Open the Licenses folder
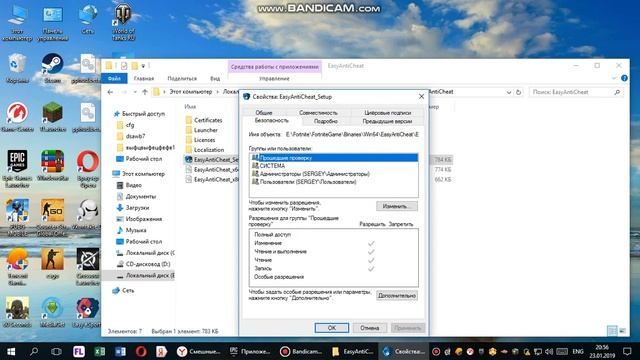The image size is (640, 360). coord(204,140)
